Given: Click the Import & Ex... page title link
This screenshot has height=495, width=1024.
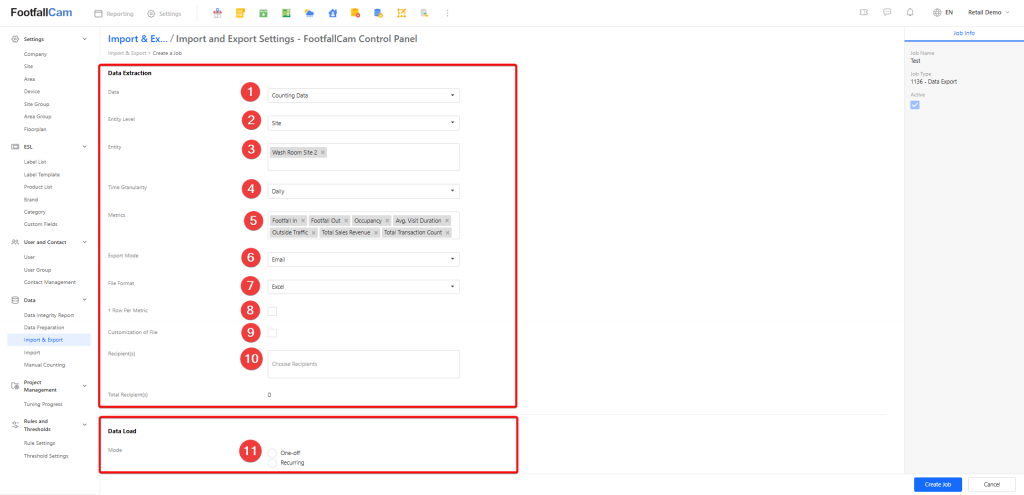Looking at the screenshot, I should click(x=138, y=39).
